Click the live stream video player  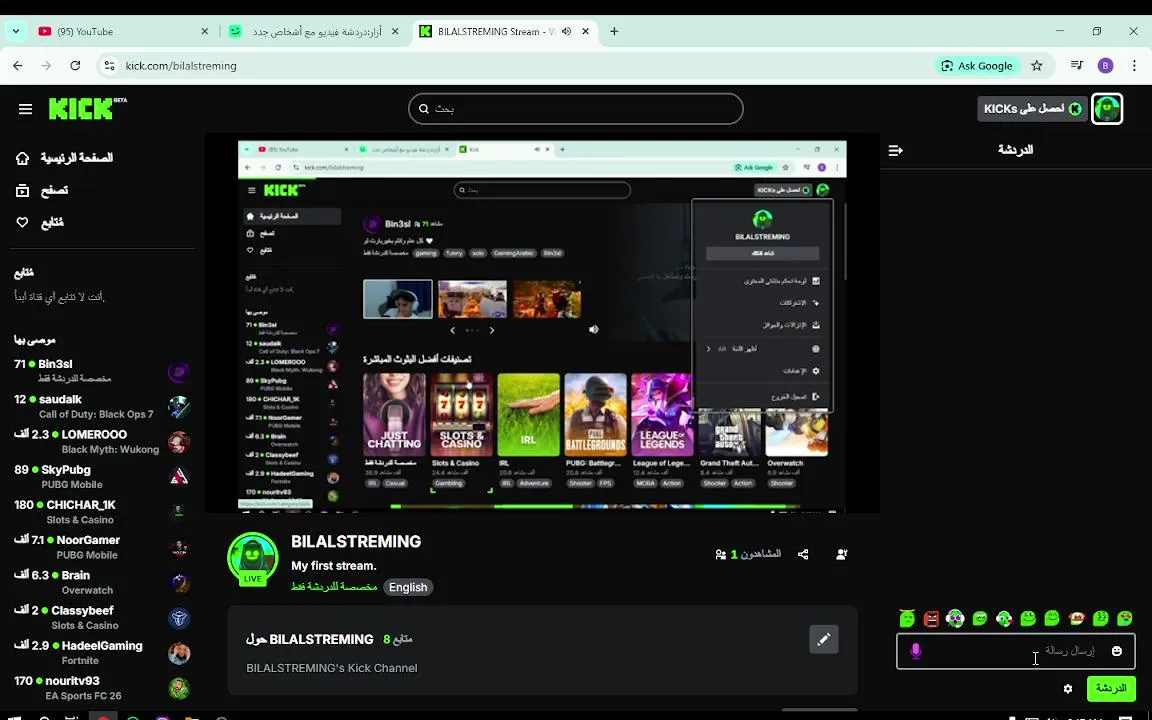(542, 323)
